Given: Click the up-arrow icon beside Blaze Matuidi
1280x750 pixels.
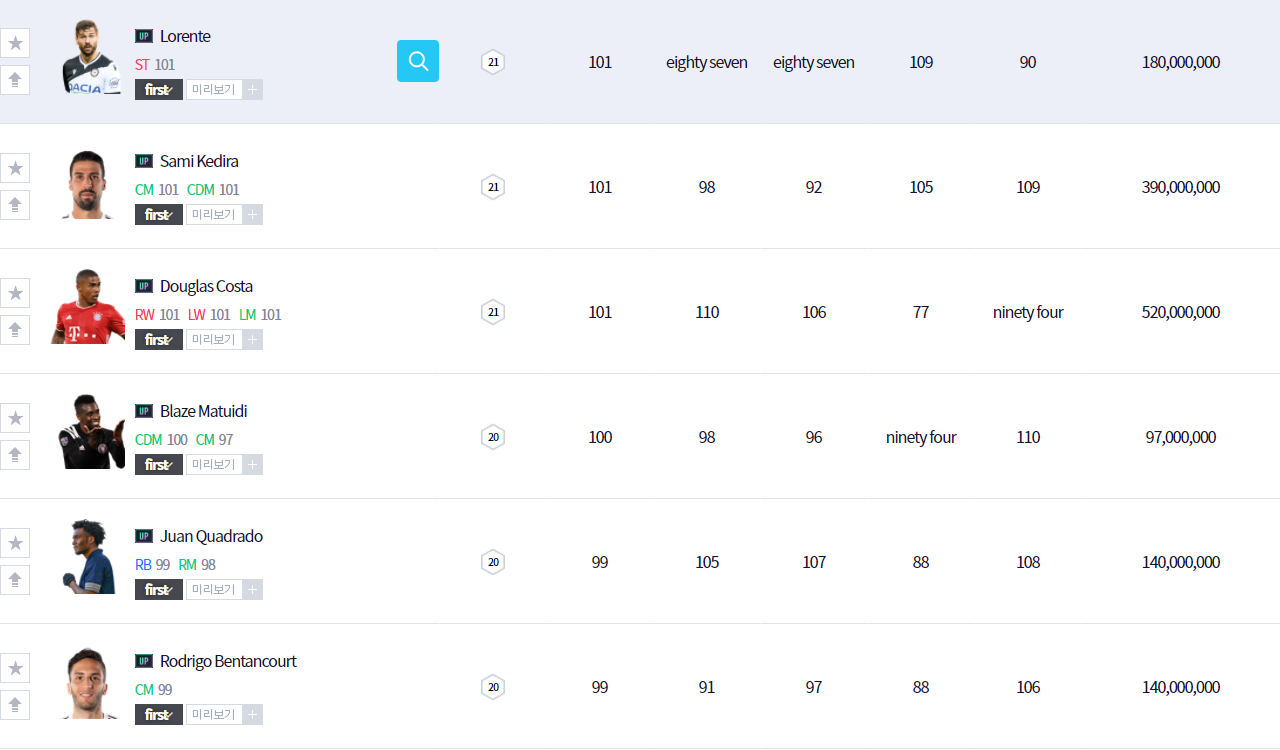Looking at the screenshot, I should [x=15, y=455].
